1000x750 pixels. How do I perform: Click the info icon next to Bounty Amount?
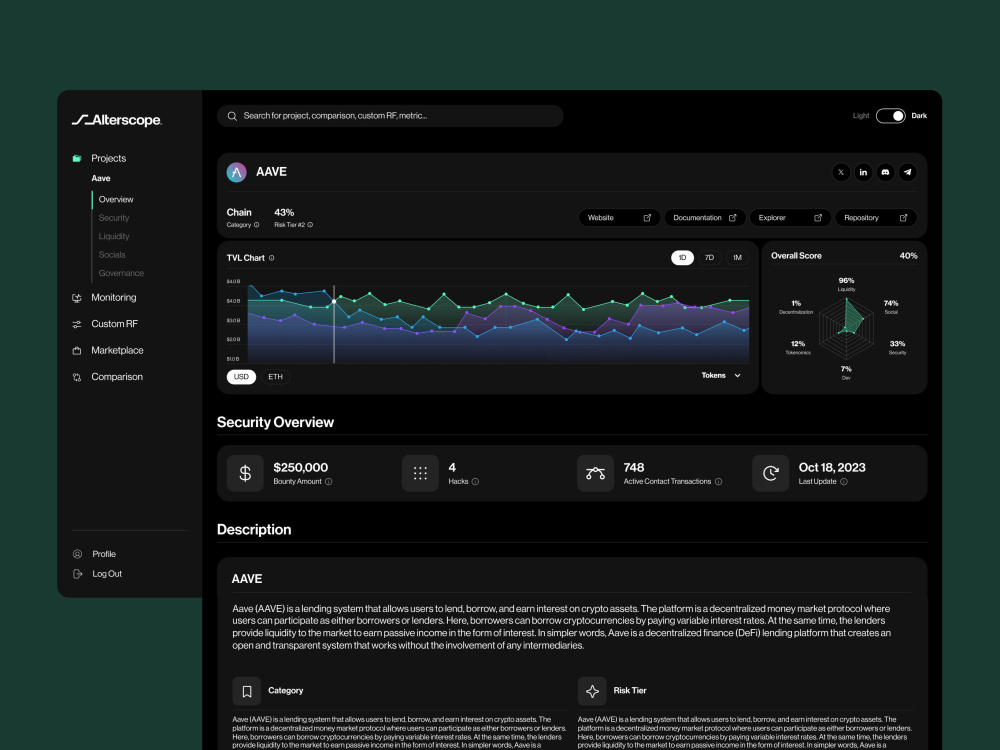click(328, 482)
